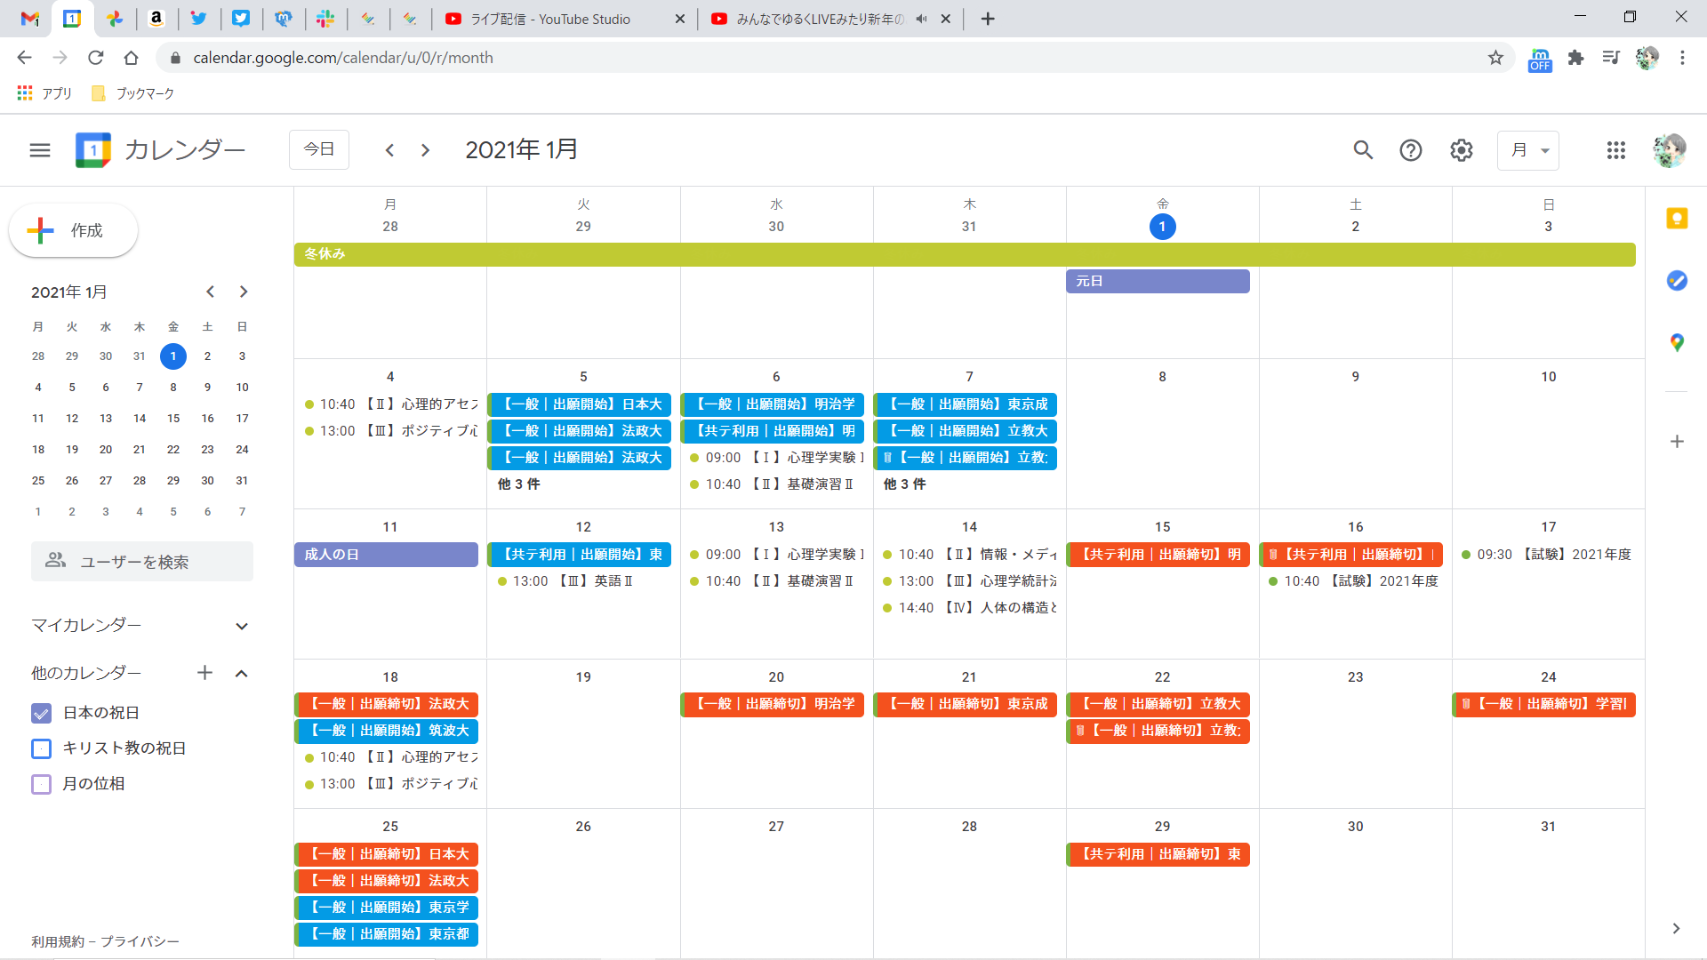
Task: Expand the マイカレンダー section
Action: coord(241,626)
